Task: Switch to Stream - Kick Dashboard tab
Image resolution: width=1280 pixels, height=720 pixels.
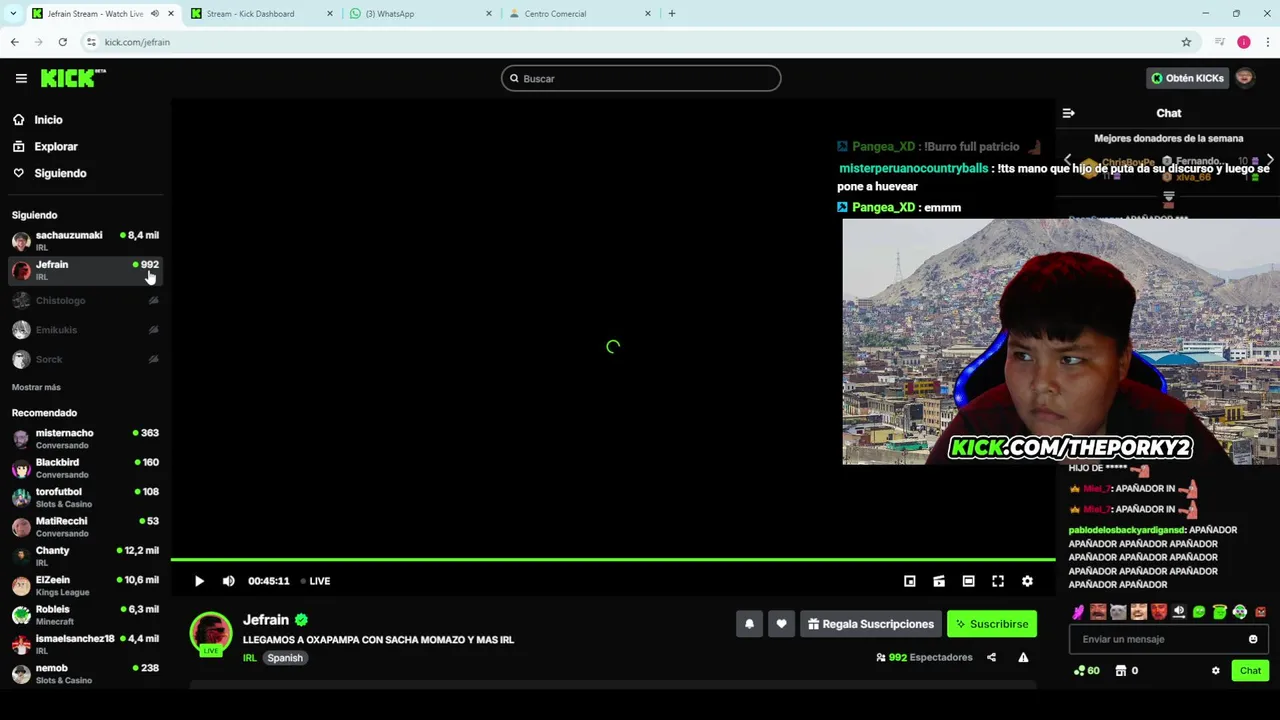Action: coord(260,14)
